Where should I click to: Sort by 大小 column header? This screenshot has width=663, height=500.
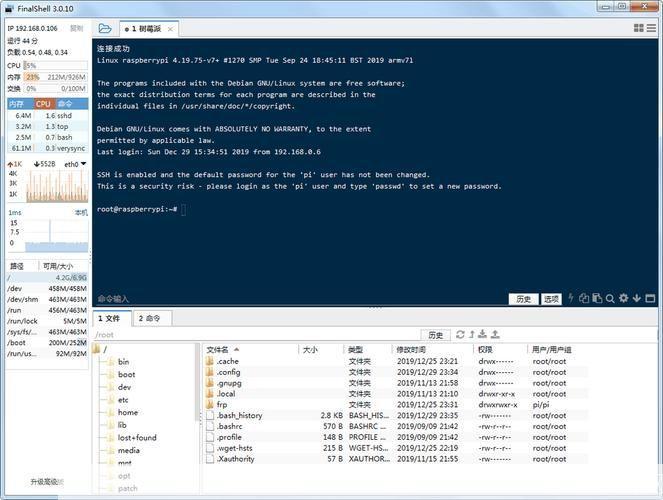click(321, 350)
